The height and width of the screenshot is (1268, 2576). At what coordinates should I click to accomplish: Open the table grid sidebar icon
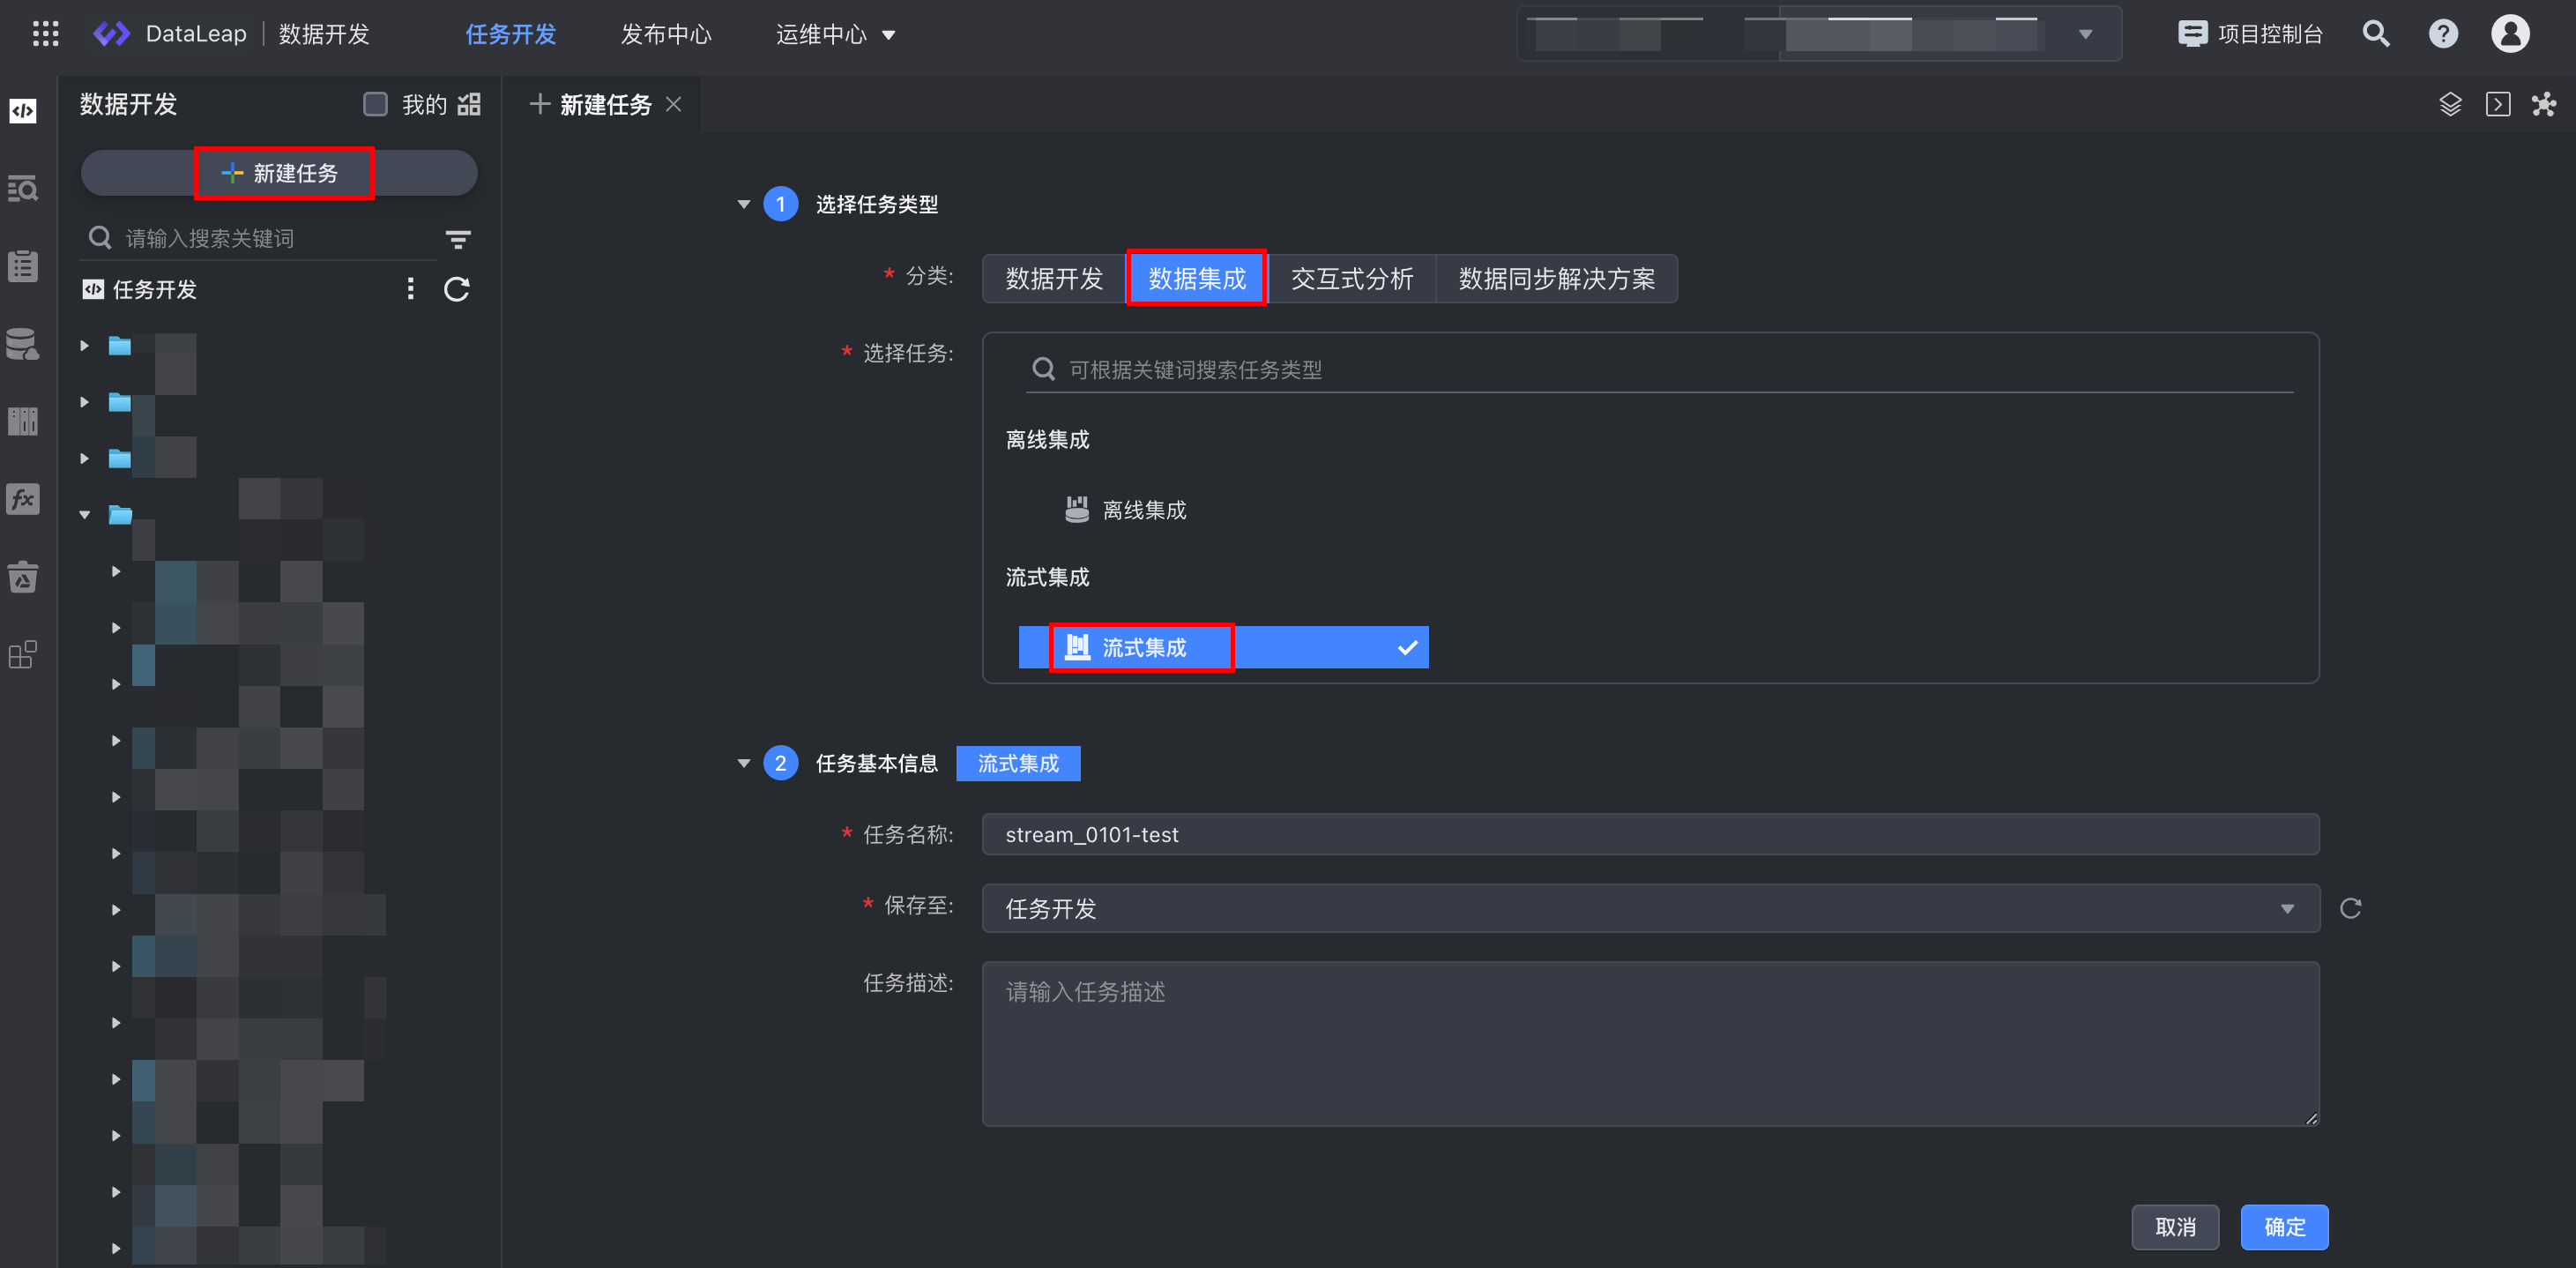click(23, 421)
